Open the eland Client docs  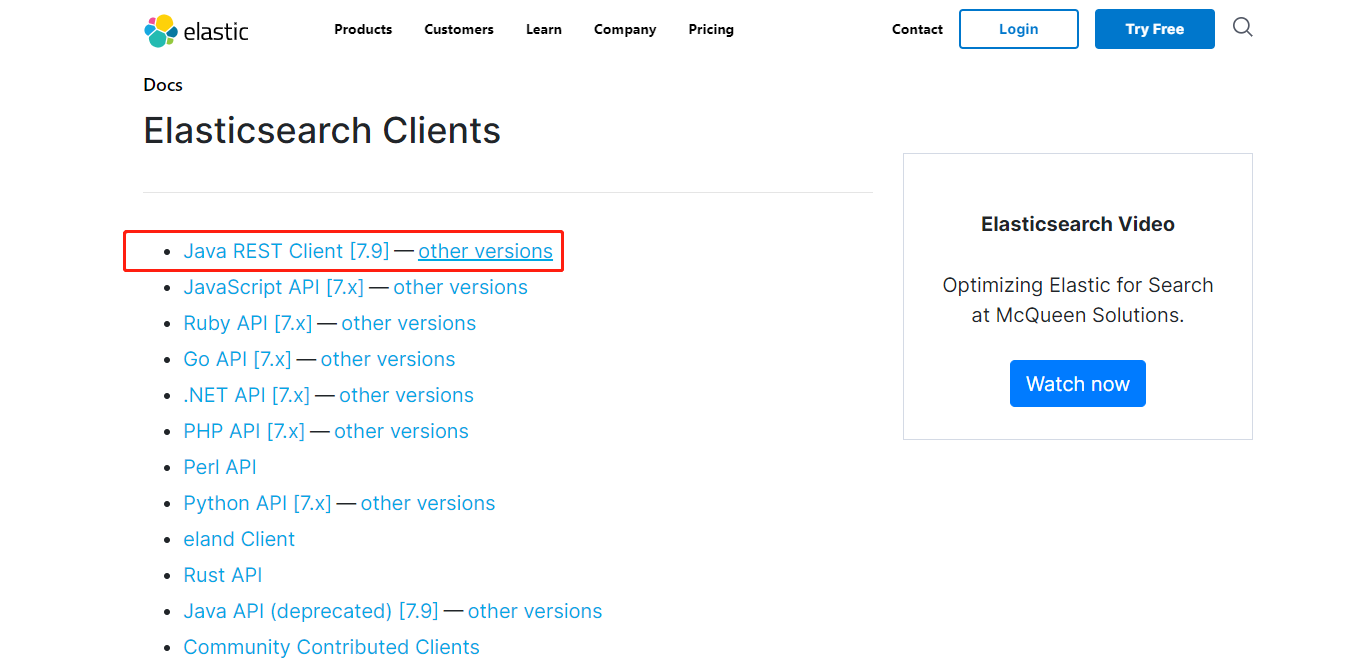coord(239,539)
